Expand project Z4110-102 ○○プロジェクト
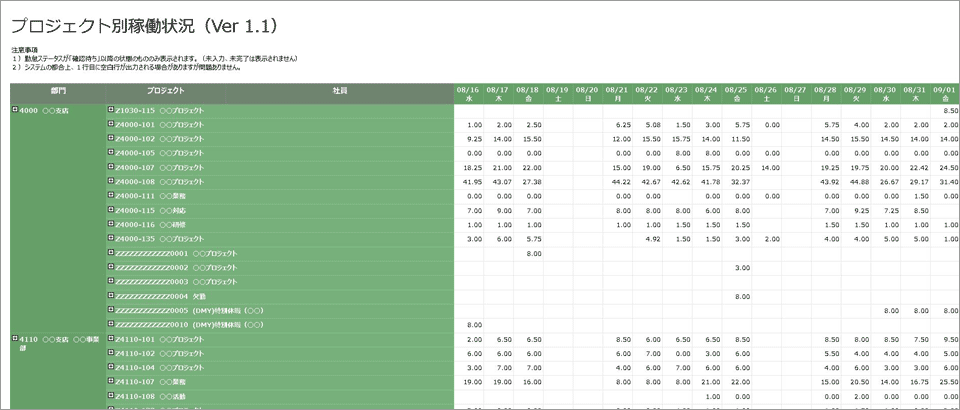The image size is (960, 410). point(111,352)
